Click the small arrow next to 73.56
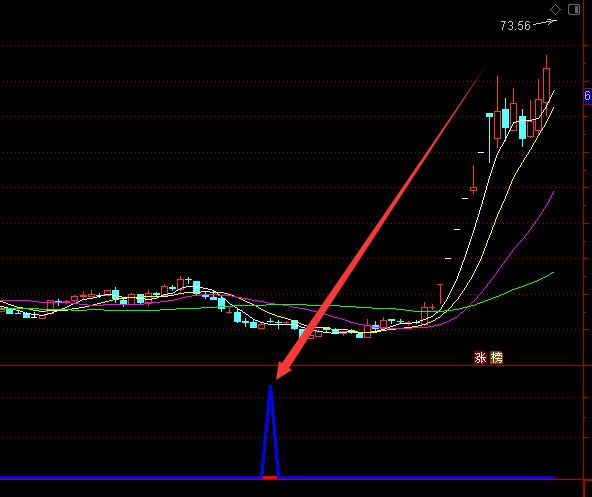Image resolution: width=592 pixels, height=497 pixels. 545,23
